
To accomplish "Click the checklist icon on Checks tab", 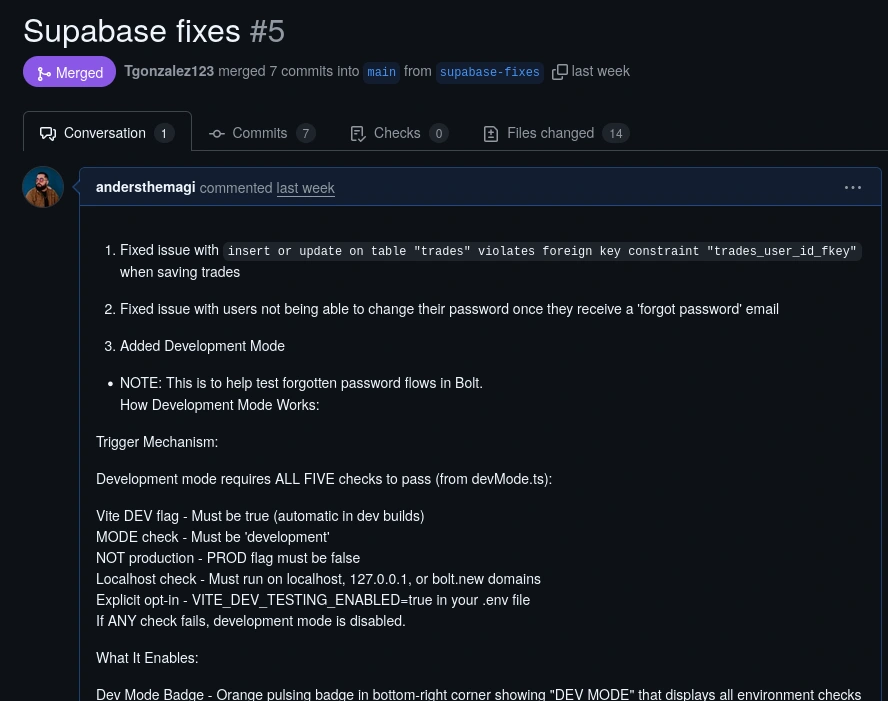I will tap(358, 133).
